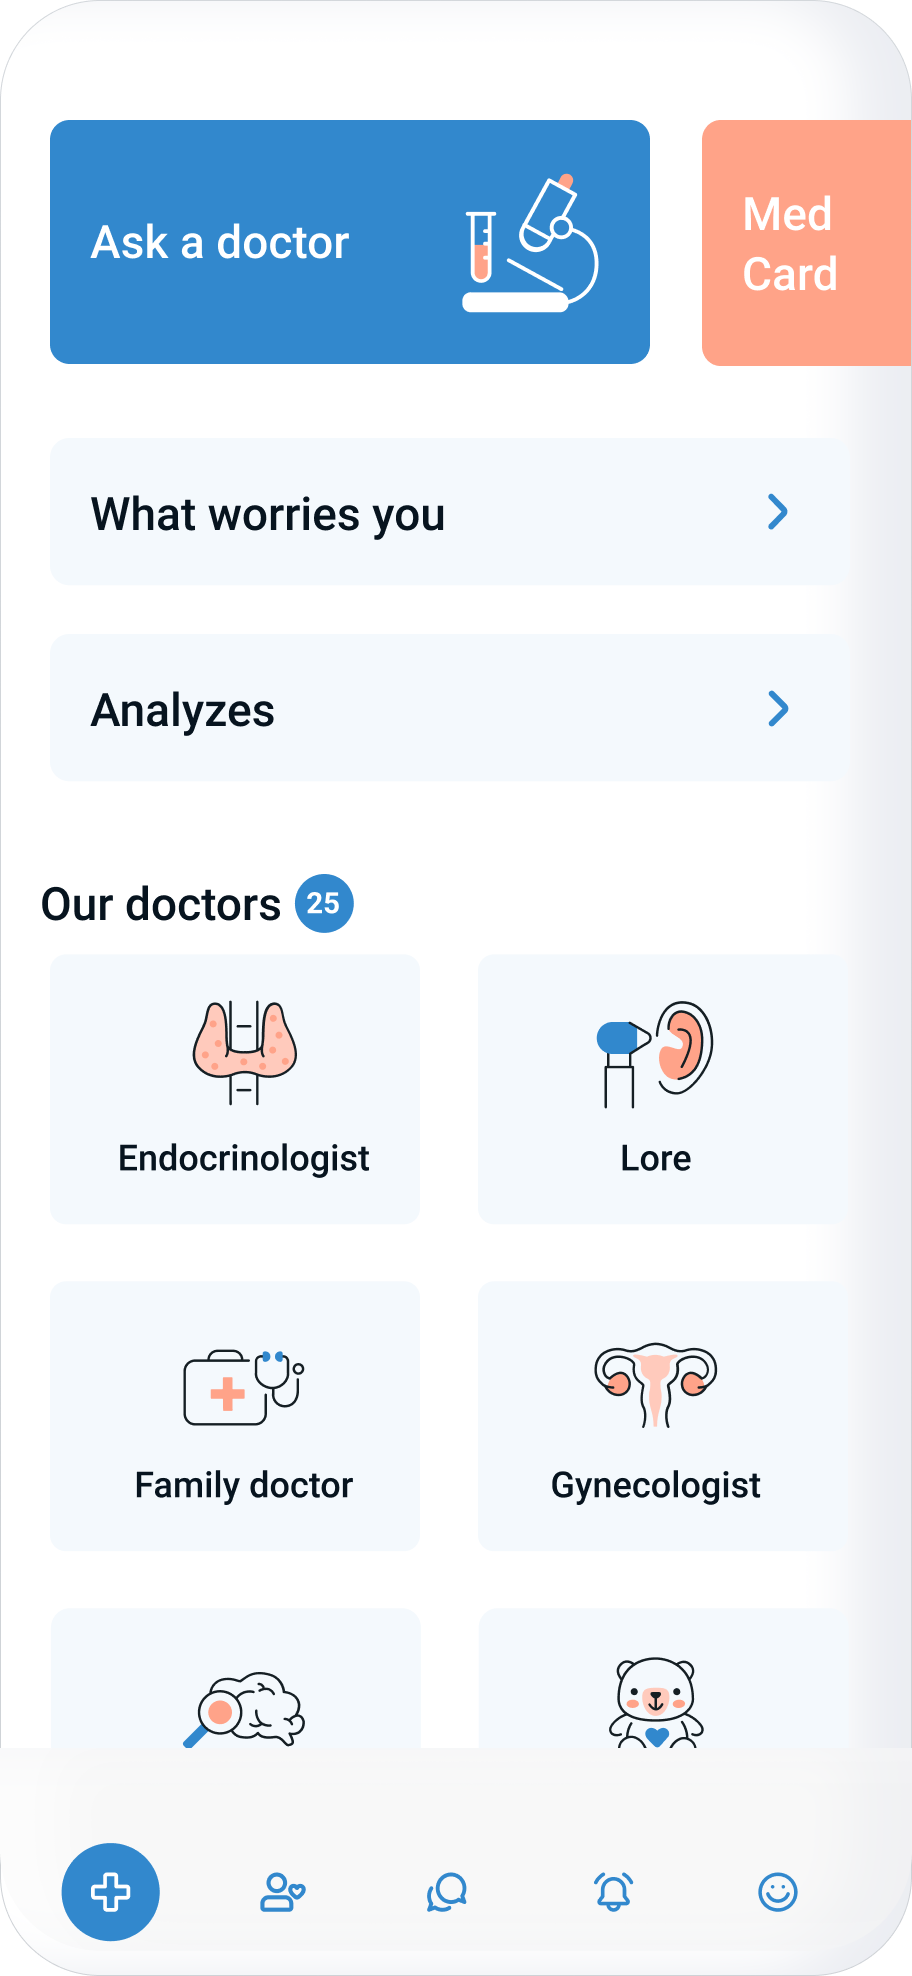Click the 25 doctors count badge

323,904
